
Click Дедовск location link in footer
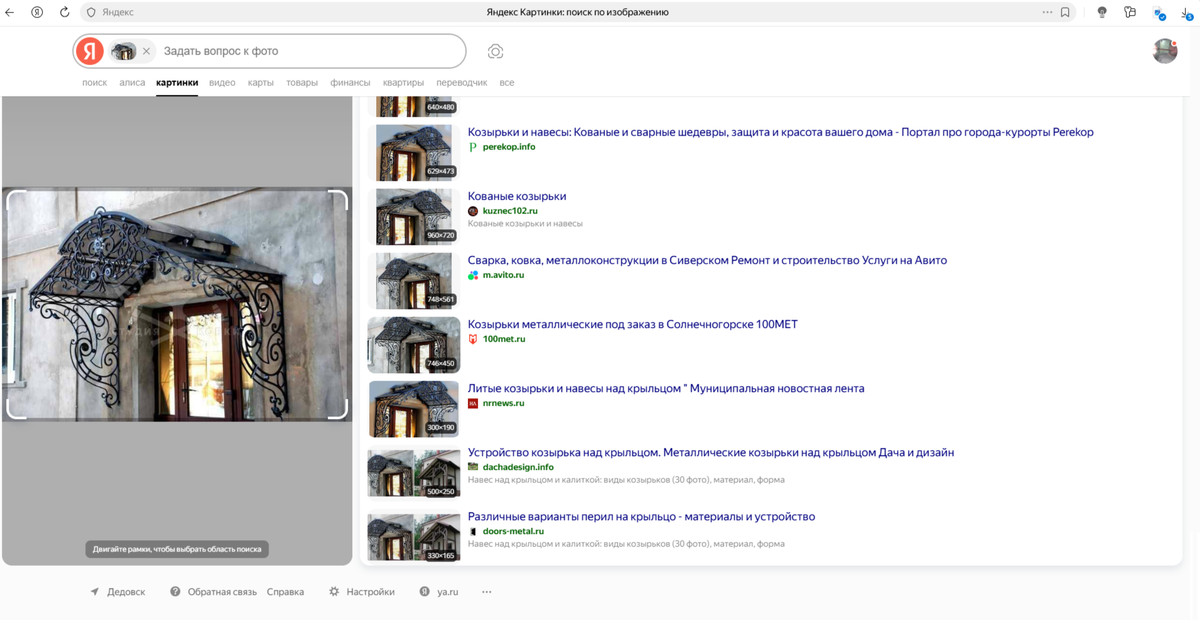[x=126, y=592]
